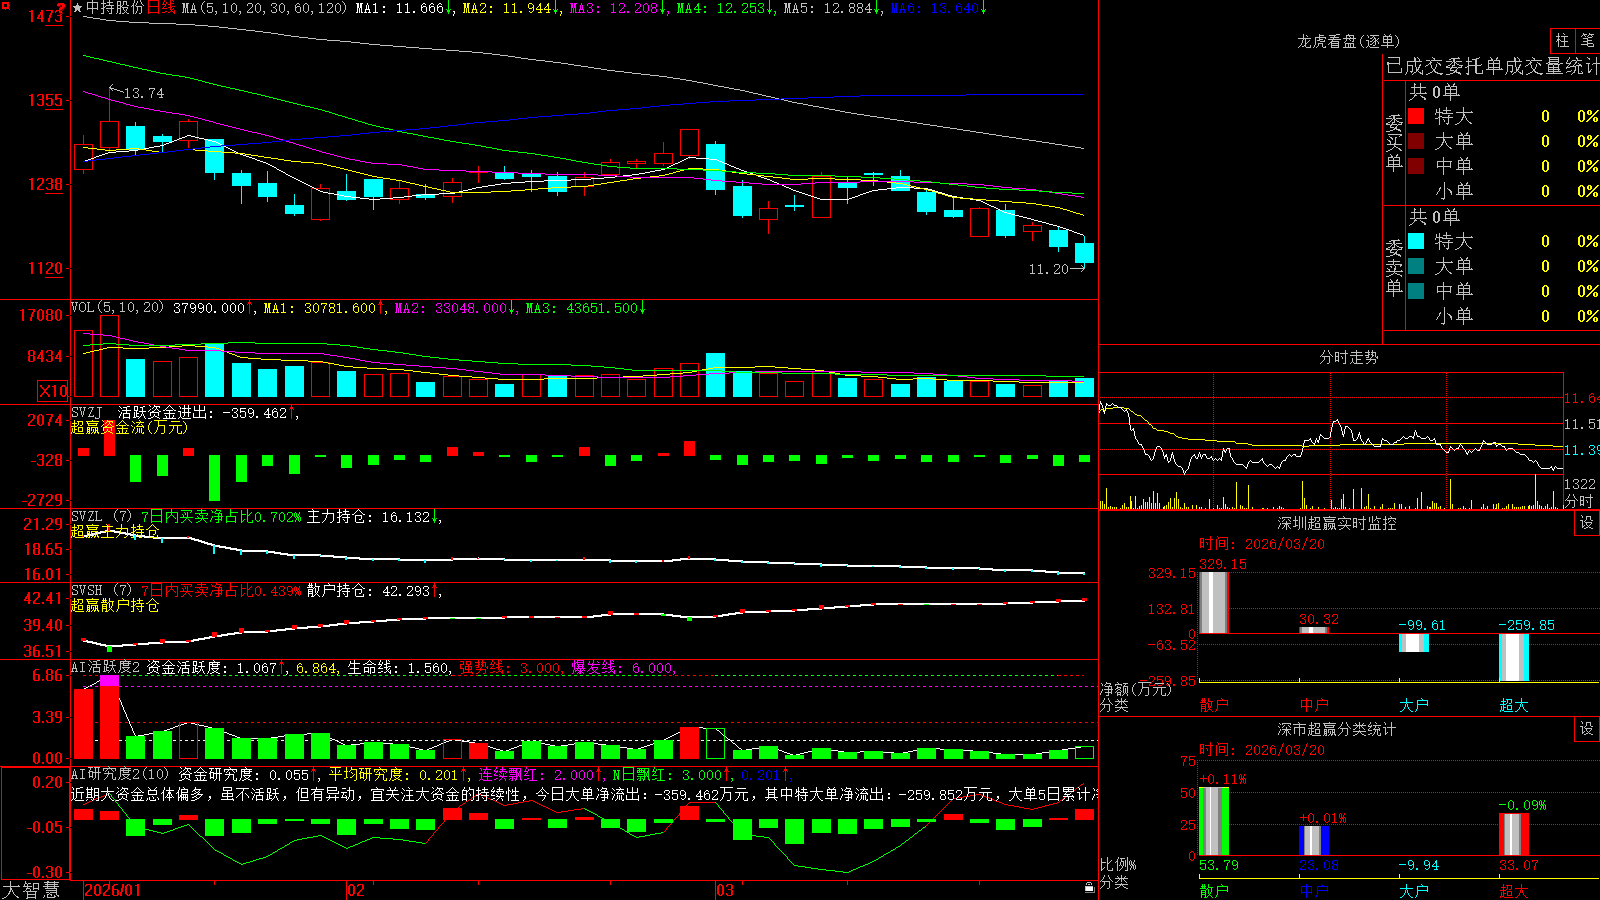Click the 委买单 section label

(1394, 143)
